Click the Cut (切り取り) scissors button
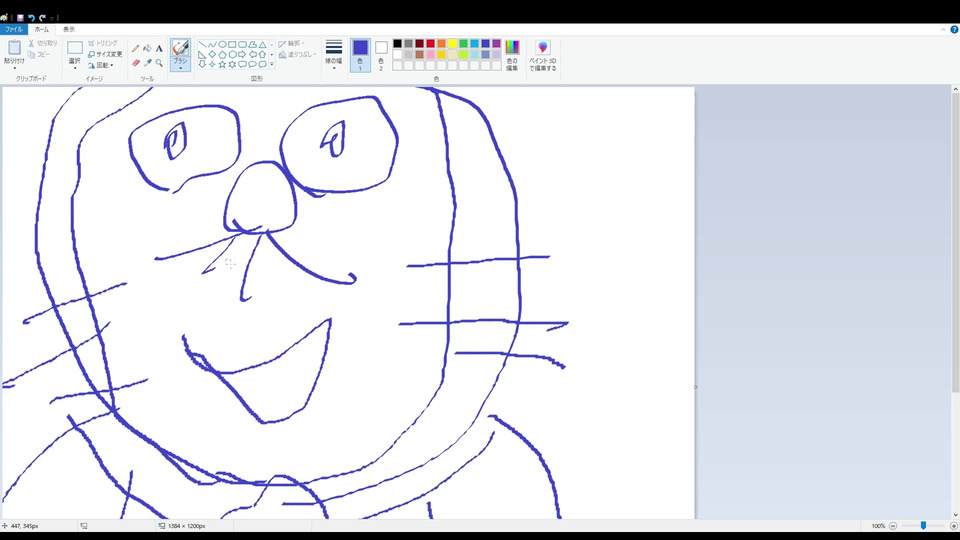The width and height of the screenshot is (960, 540). [43, 43]
